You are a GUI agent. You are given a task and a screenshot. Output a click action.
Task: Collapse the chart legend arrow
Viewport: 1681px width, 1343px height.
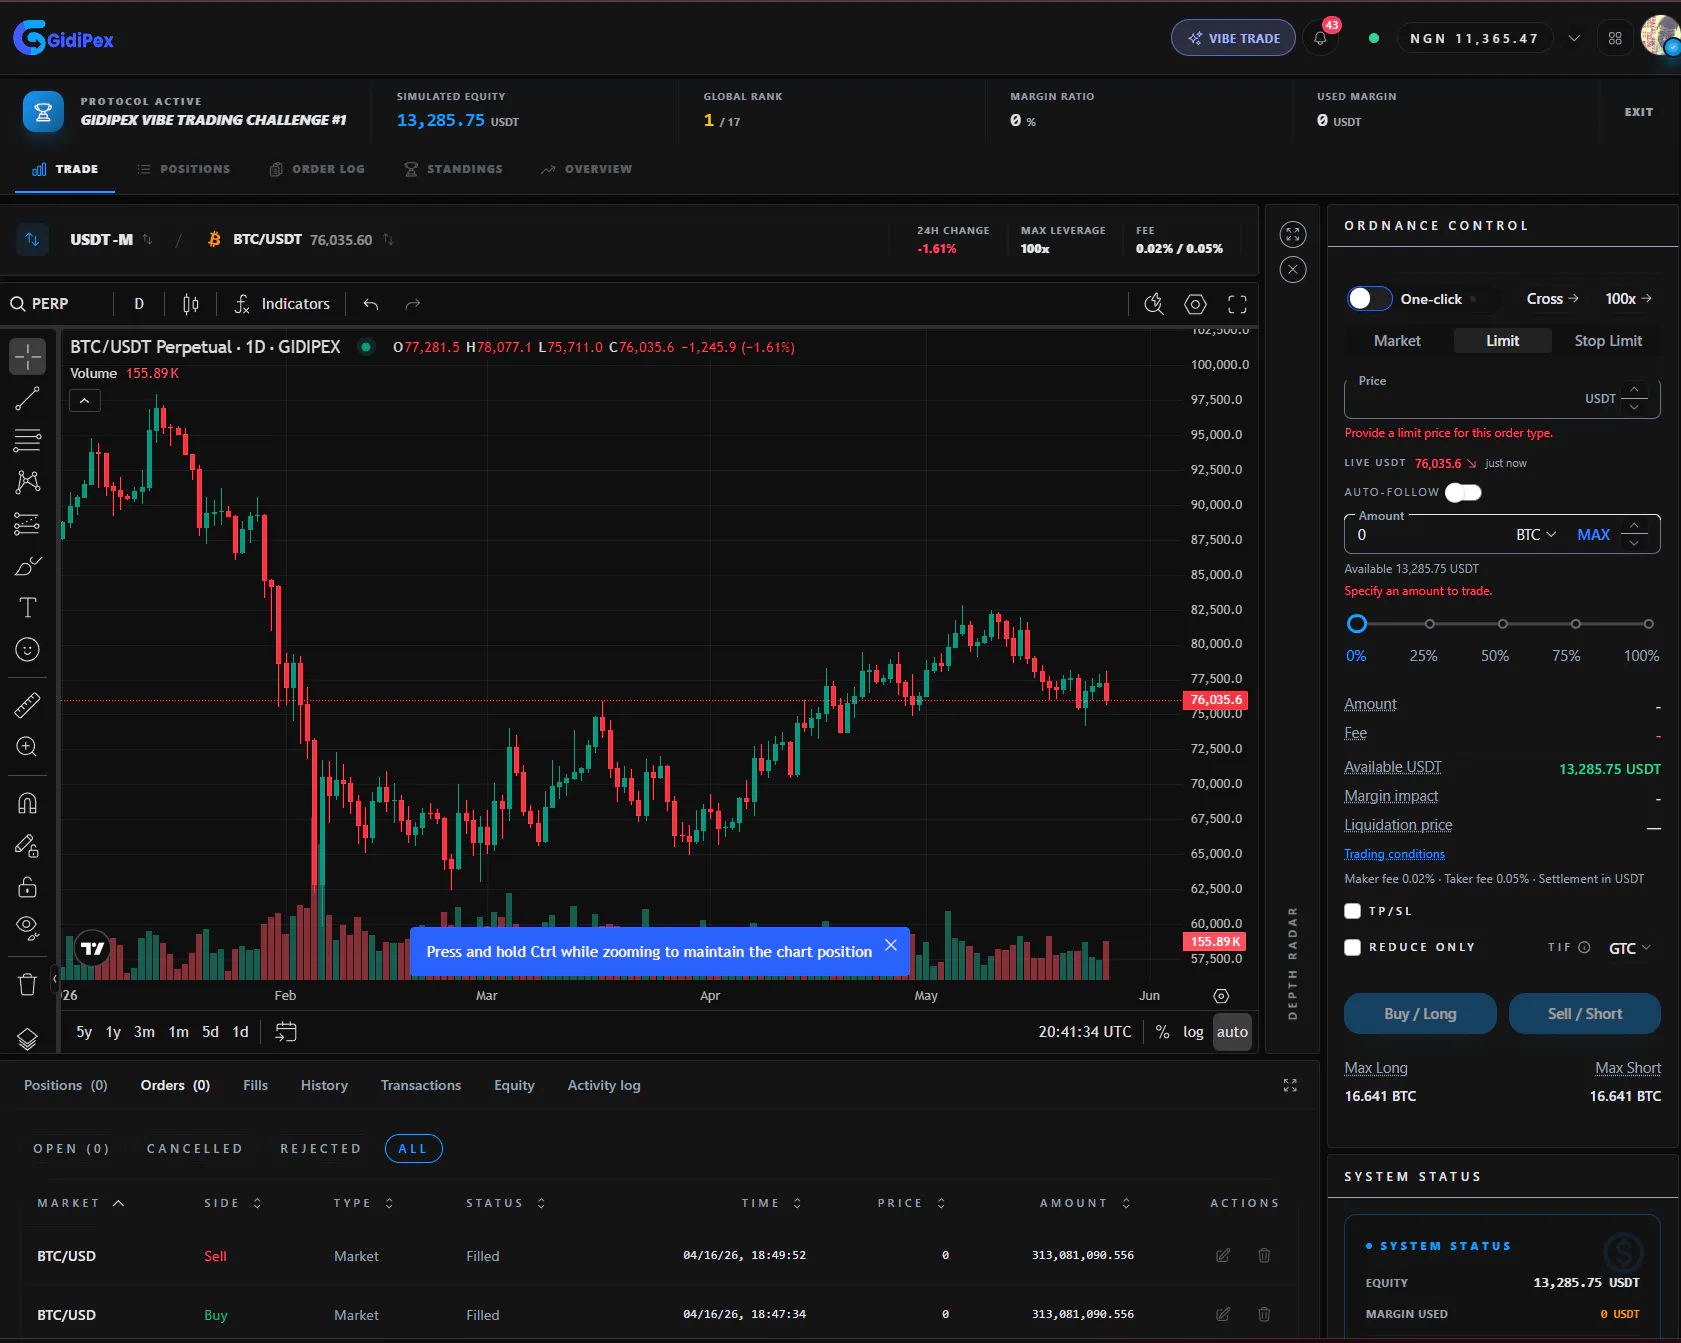tap(85, 401)
